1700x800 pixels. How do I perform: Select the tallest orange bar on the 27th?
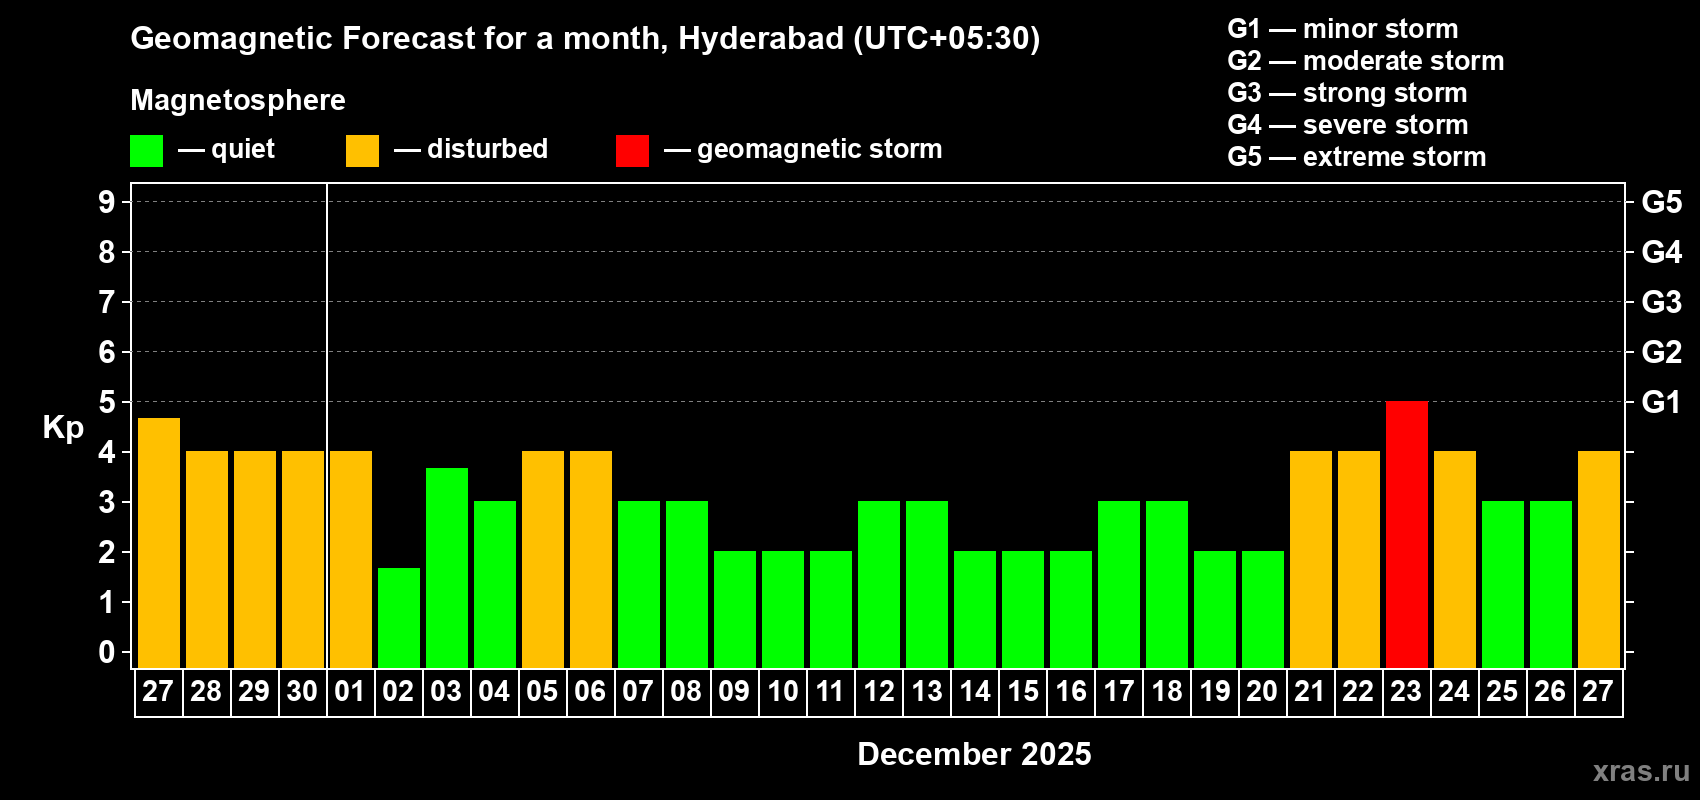[x=159, y=543]
